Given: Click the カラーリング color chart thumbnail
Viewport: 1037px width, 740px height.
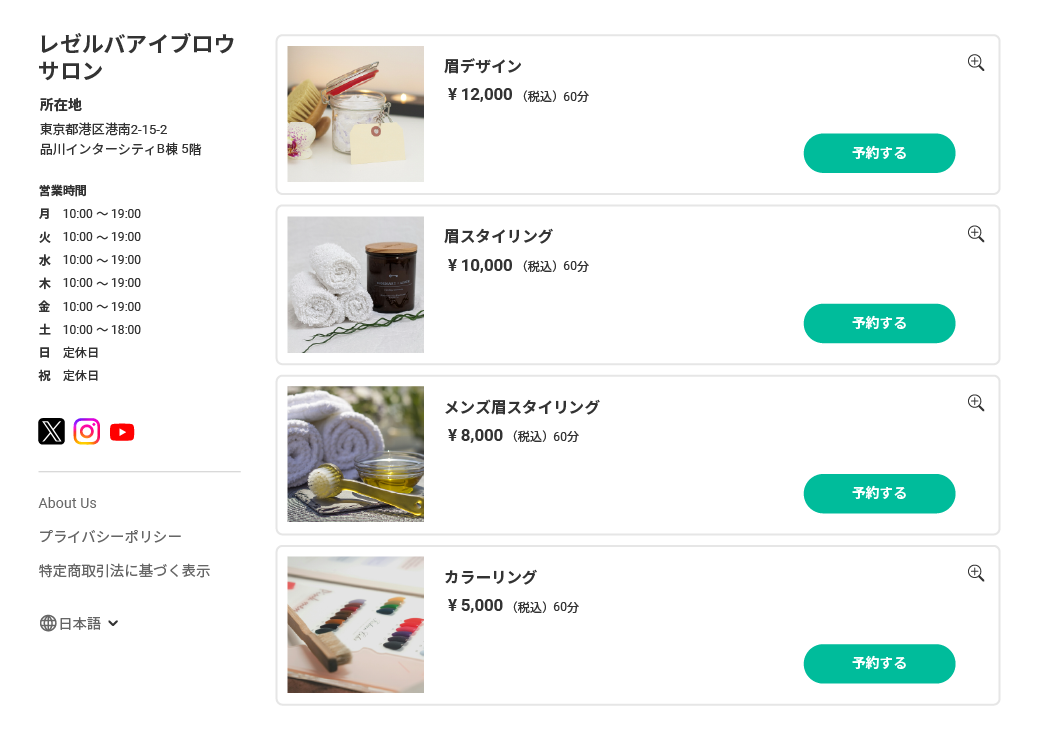Looking at the screenshot, I should pyautogui.click(x=356, y=624).
